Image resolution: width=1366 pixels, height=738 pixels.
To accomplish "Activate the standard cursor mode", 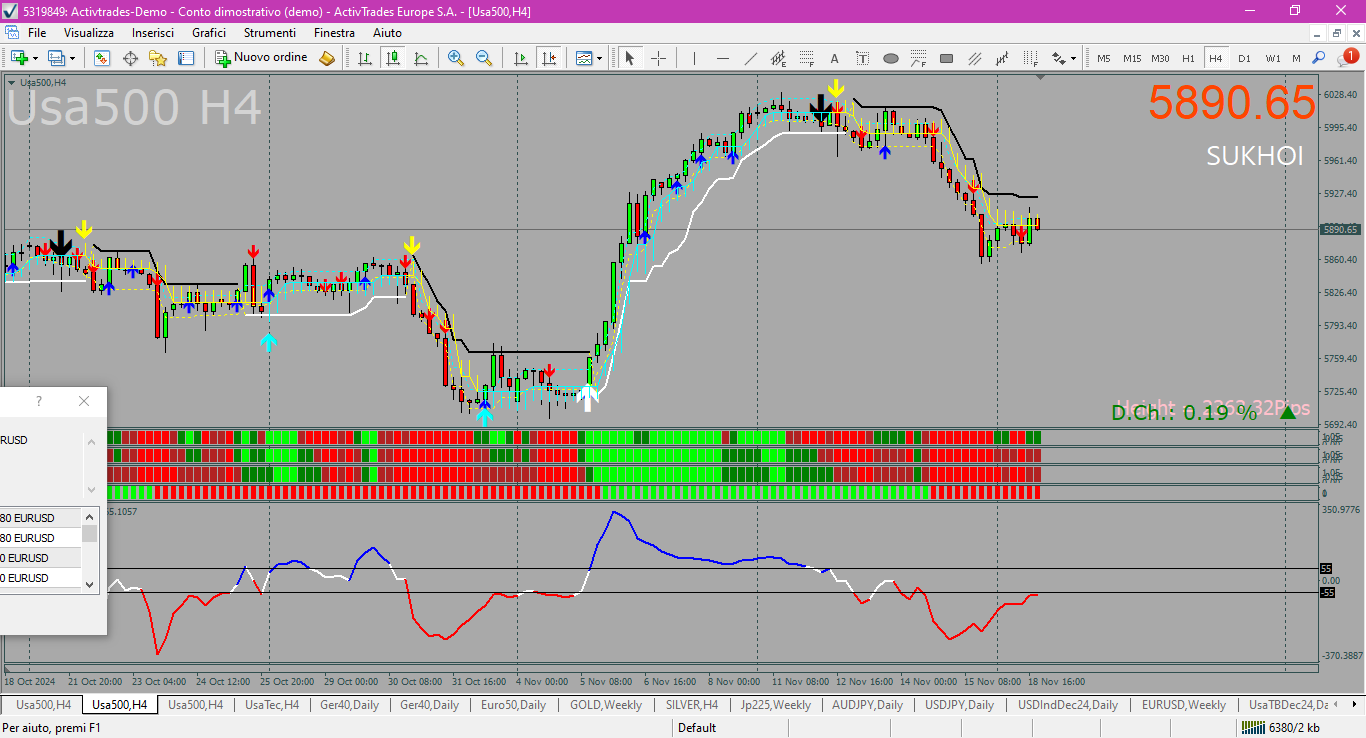I will (x=629, y=58).
